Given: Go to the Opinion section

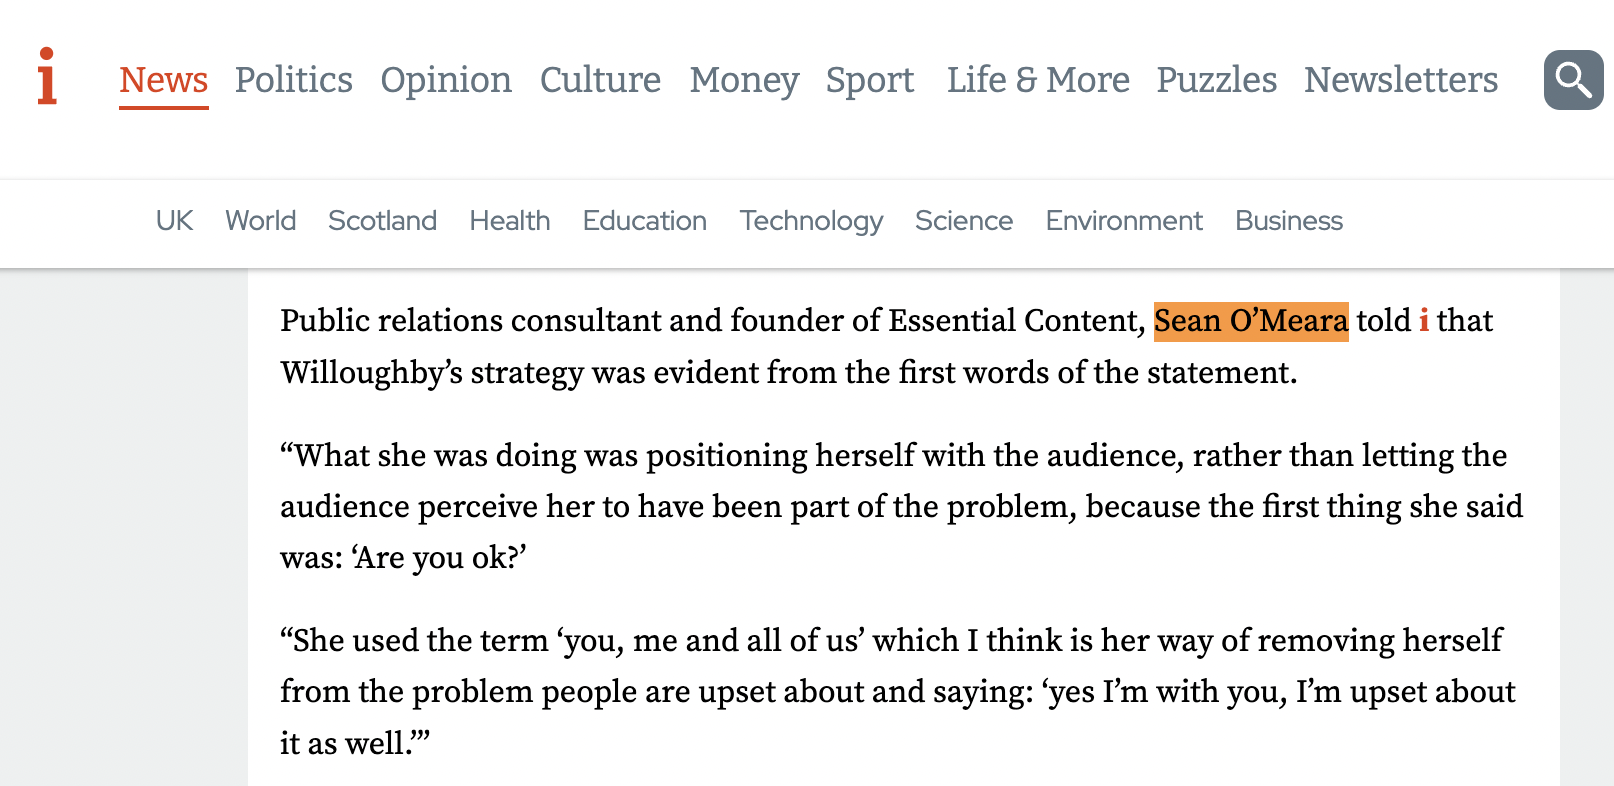Looking at the screenshot, I should pos(446,80).
